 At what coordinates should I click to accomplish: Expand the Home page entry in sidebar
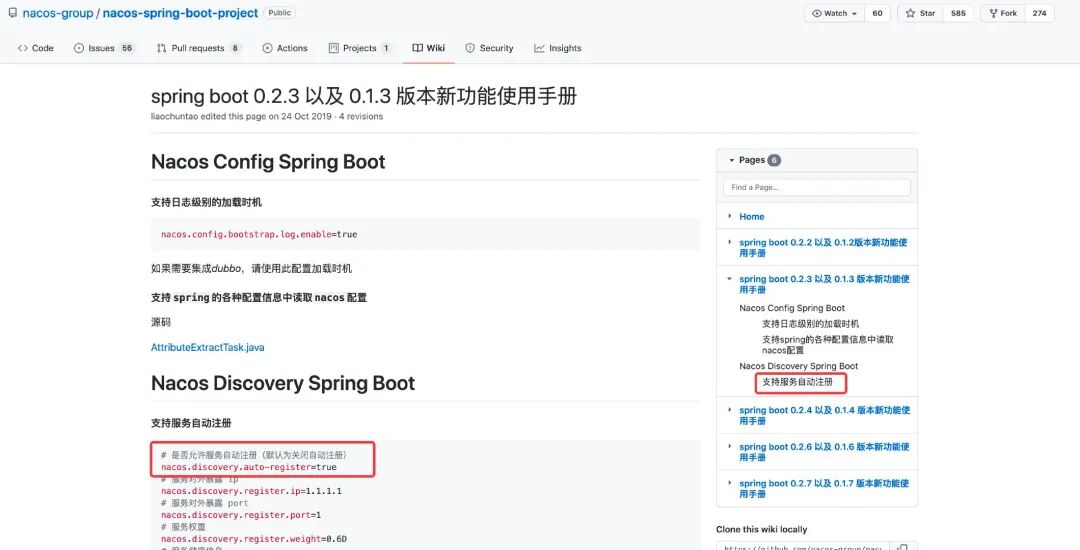[x=730, y=216]
